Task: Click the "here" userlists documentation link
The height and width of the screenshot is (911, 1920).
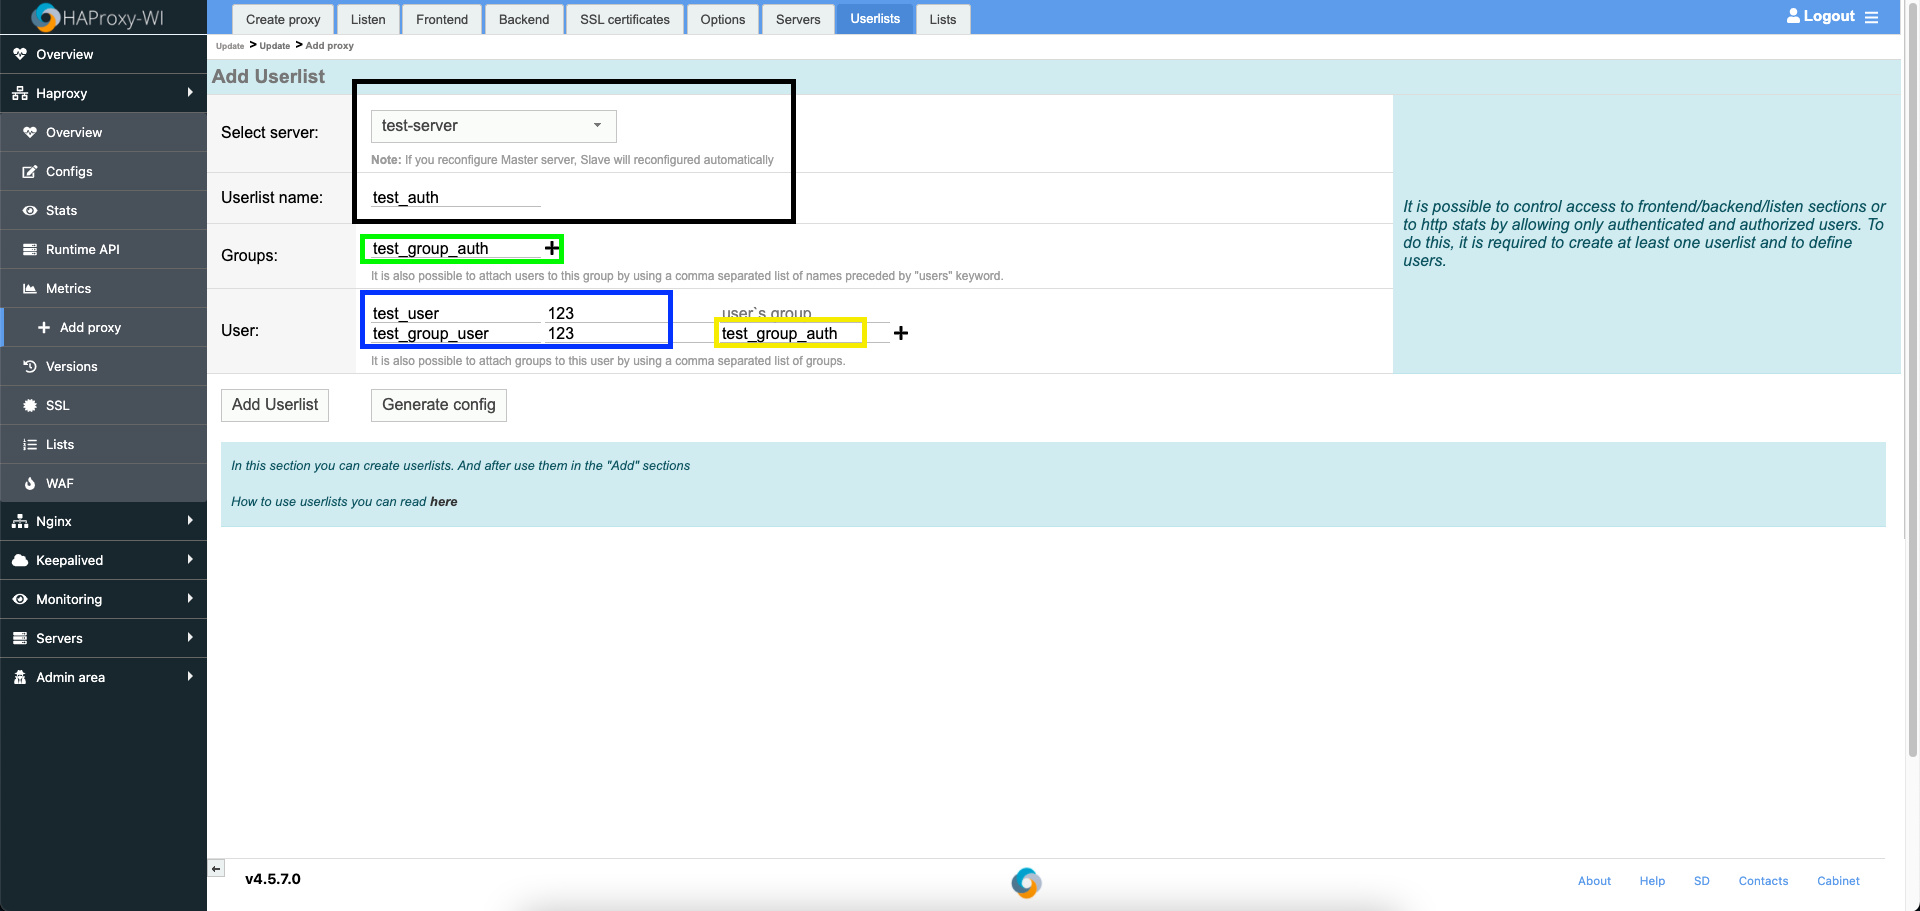Action: click(443, 501)
